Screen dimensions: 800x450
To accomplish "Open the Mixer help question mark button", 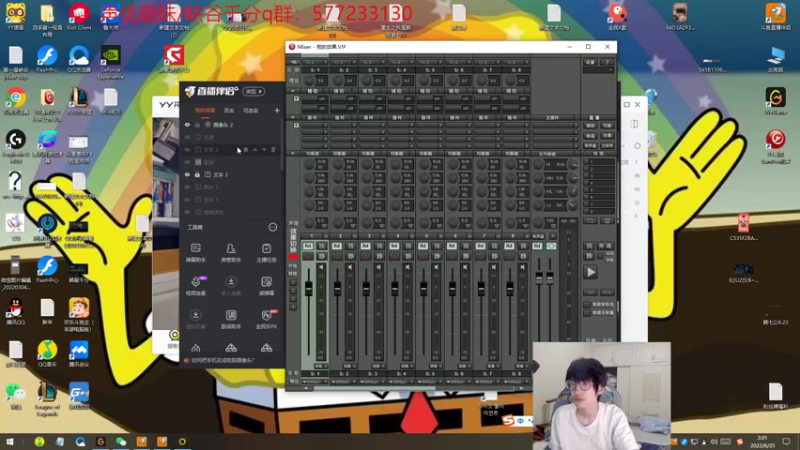I will pyautogui.click(x=607, y=62).
